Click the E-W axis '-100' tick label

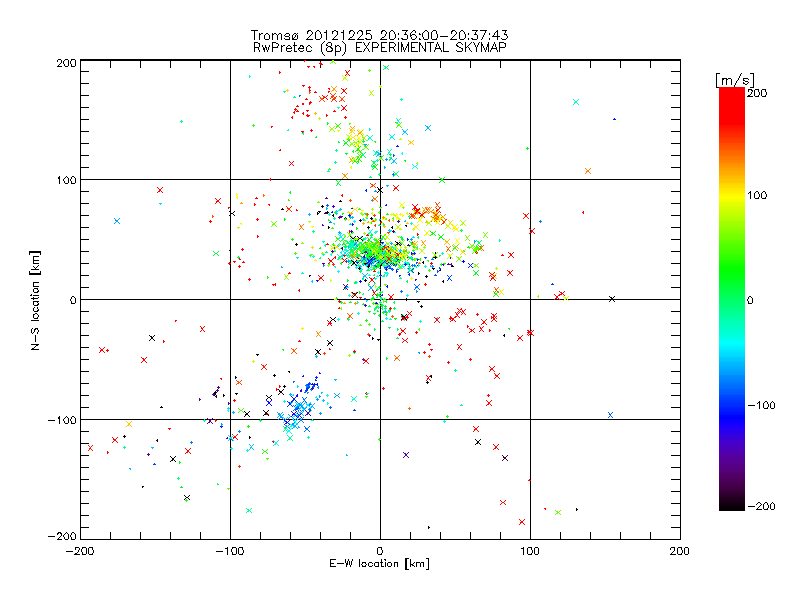(230, 551)
